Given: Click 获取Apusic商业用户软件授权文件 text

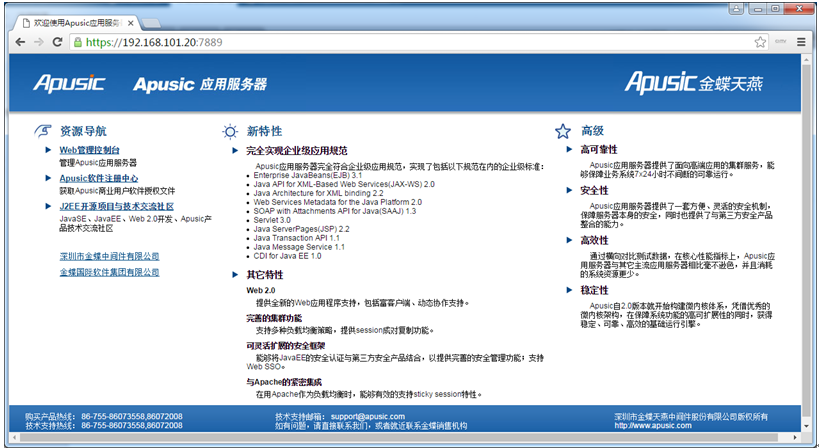Looking at the screenshot, I should 118,191.
